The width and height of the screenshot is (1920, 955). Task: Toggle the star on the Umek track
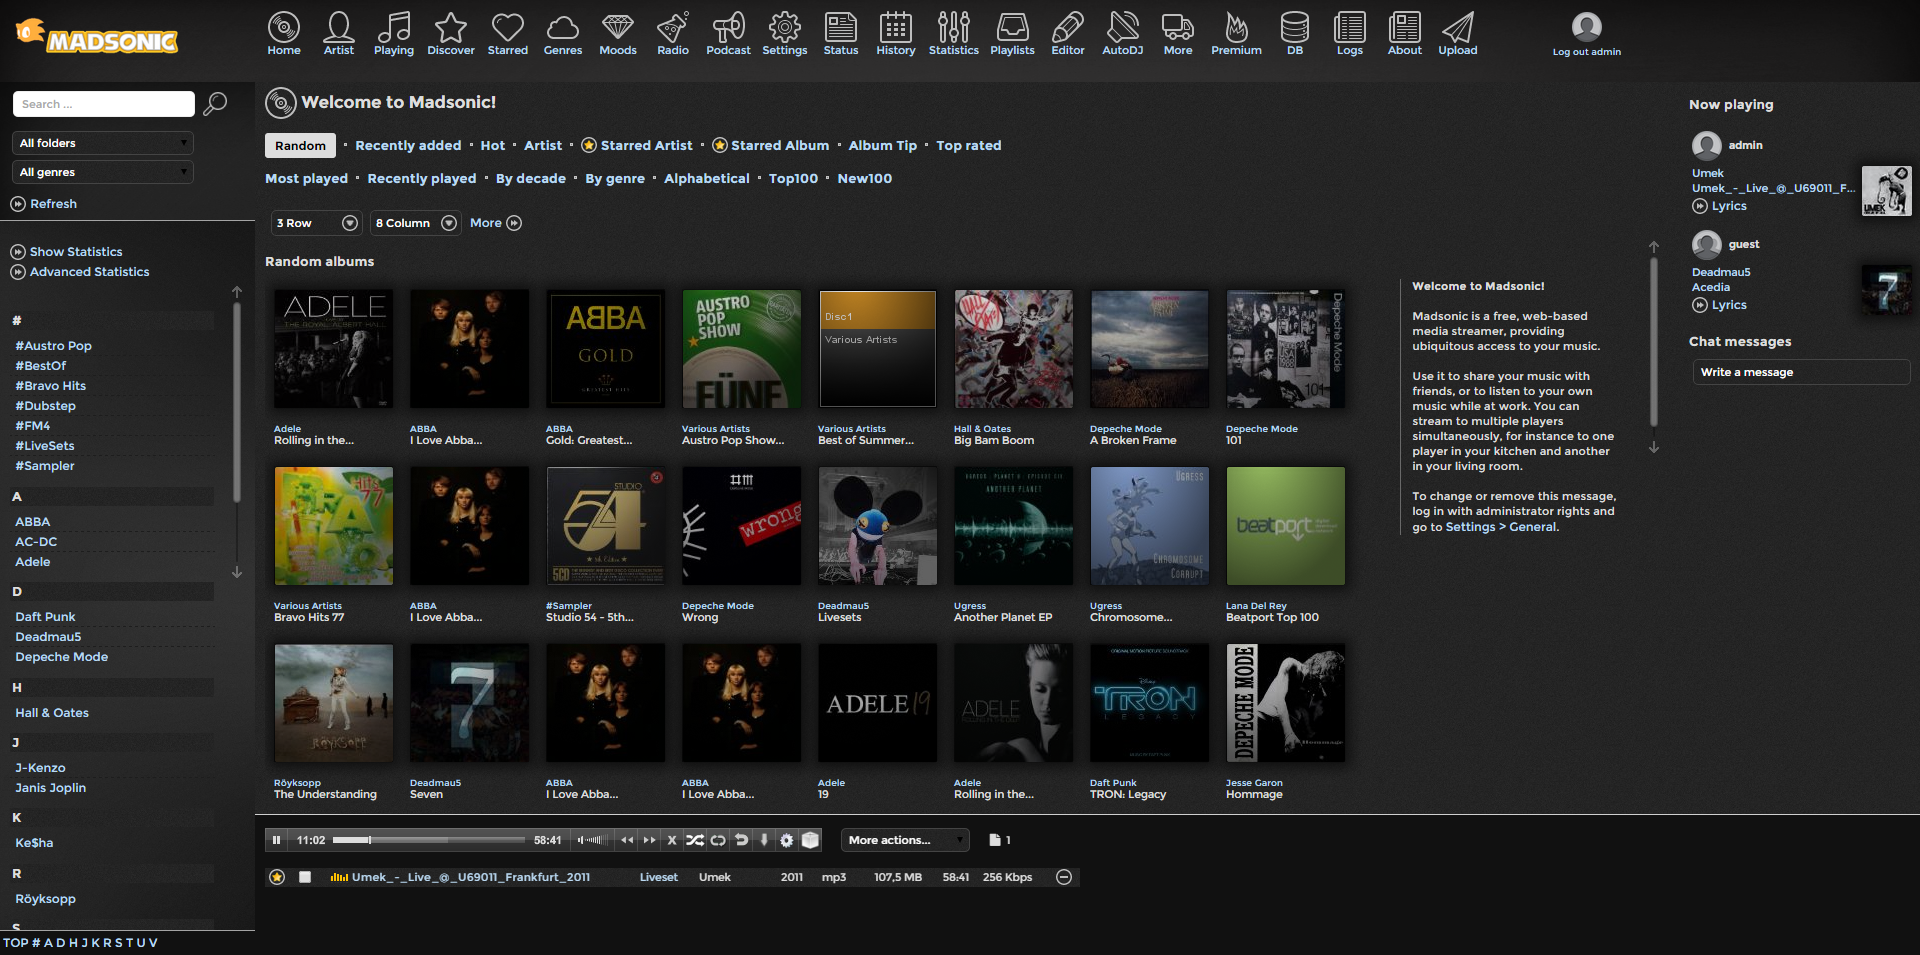click(x=277, y=877)
